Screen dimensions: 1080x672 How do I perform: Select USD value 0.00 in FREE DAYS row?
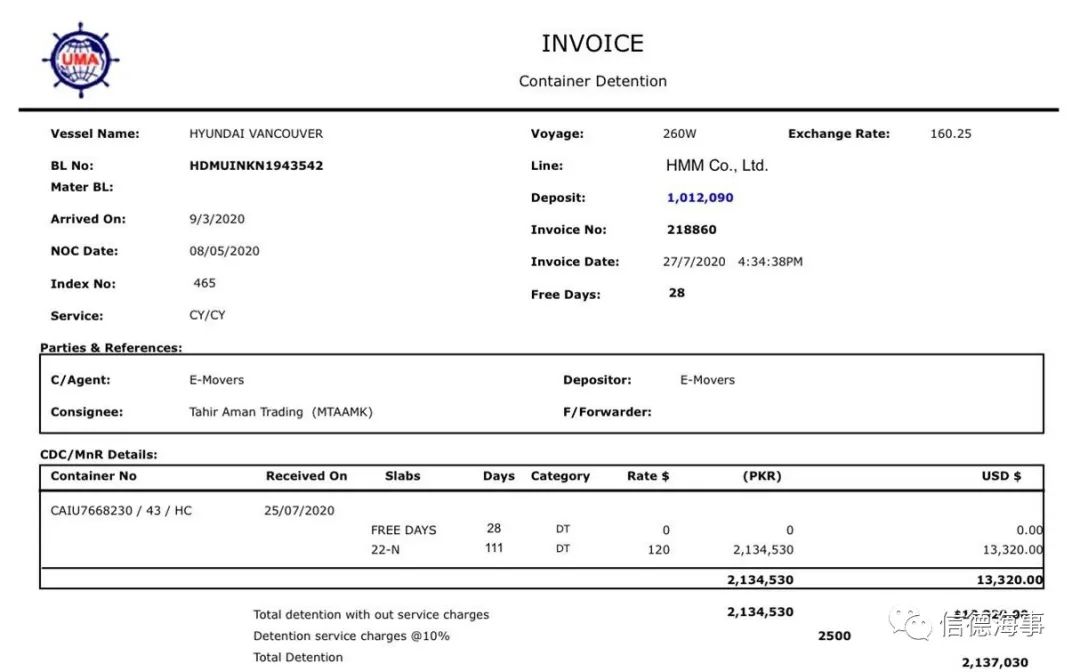(1030, 530)
